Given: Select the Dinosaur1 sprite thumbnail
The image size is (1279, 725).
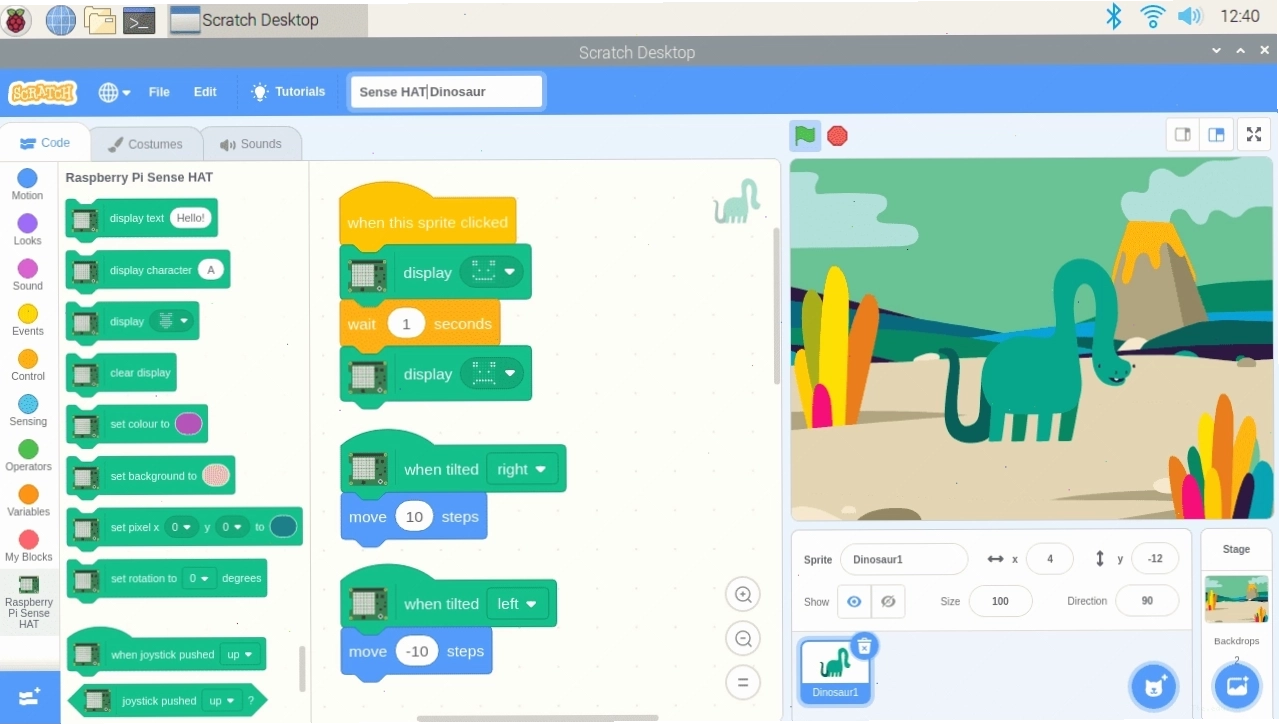Looking at the screenshot, I should tap(835, 670).
